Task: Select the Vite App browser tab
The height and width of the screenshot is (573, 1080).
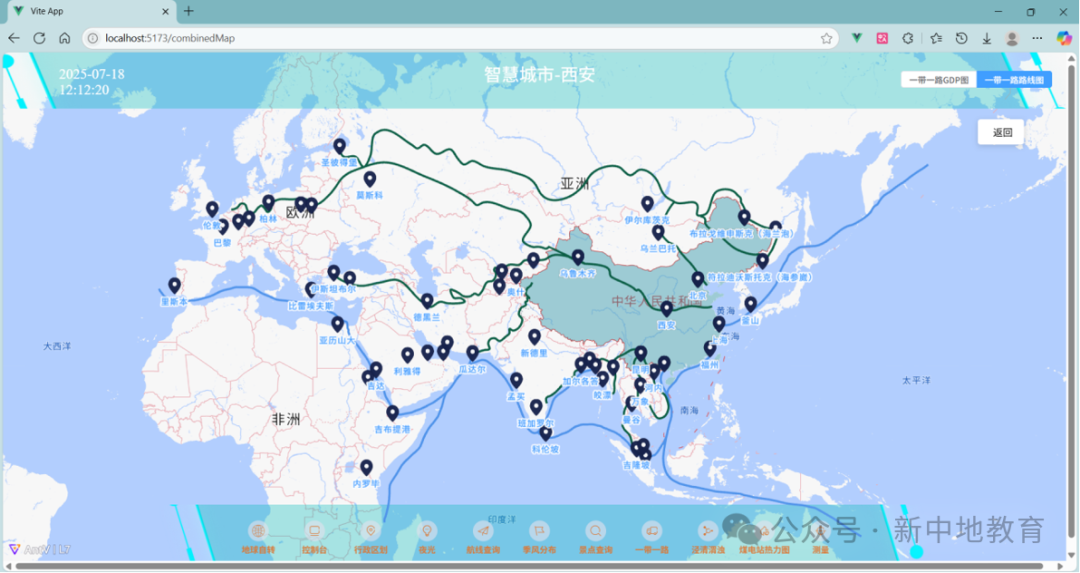Action: click(x=90, y=12)
